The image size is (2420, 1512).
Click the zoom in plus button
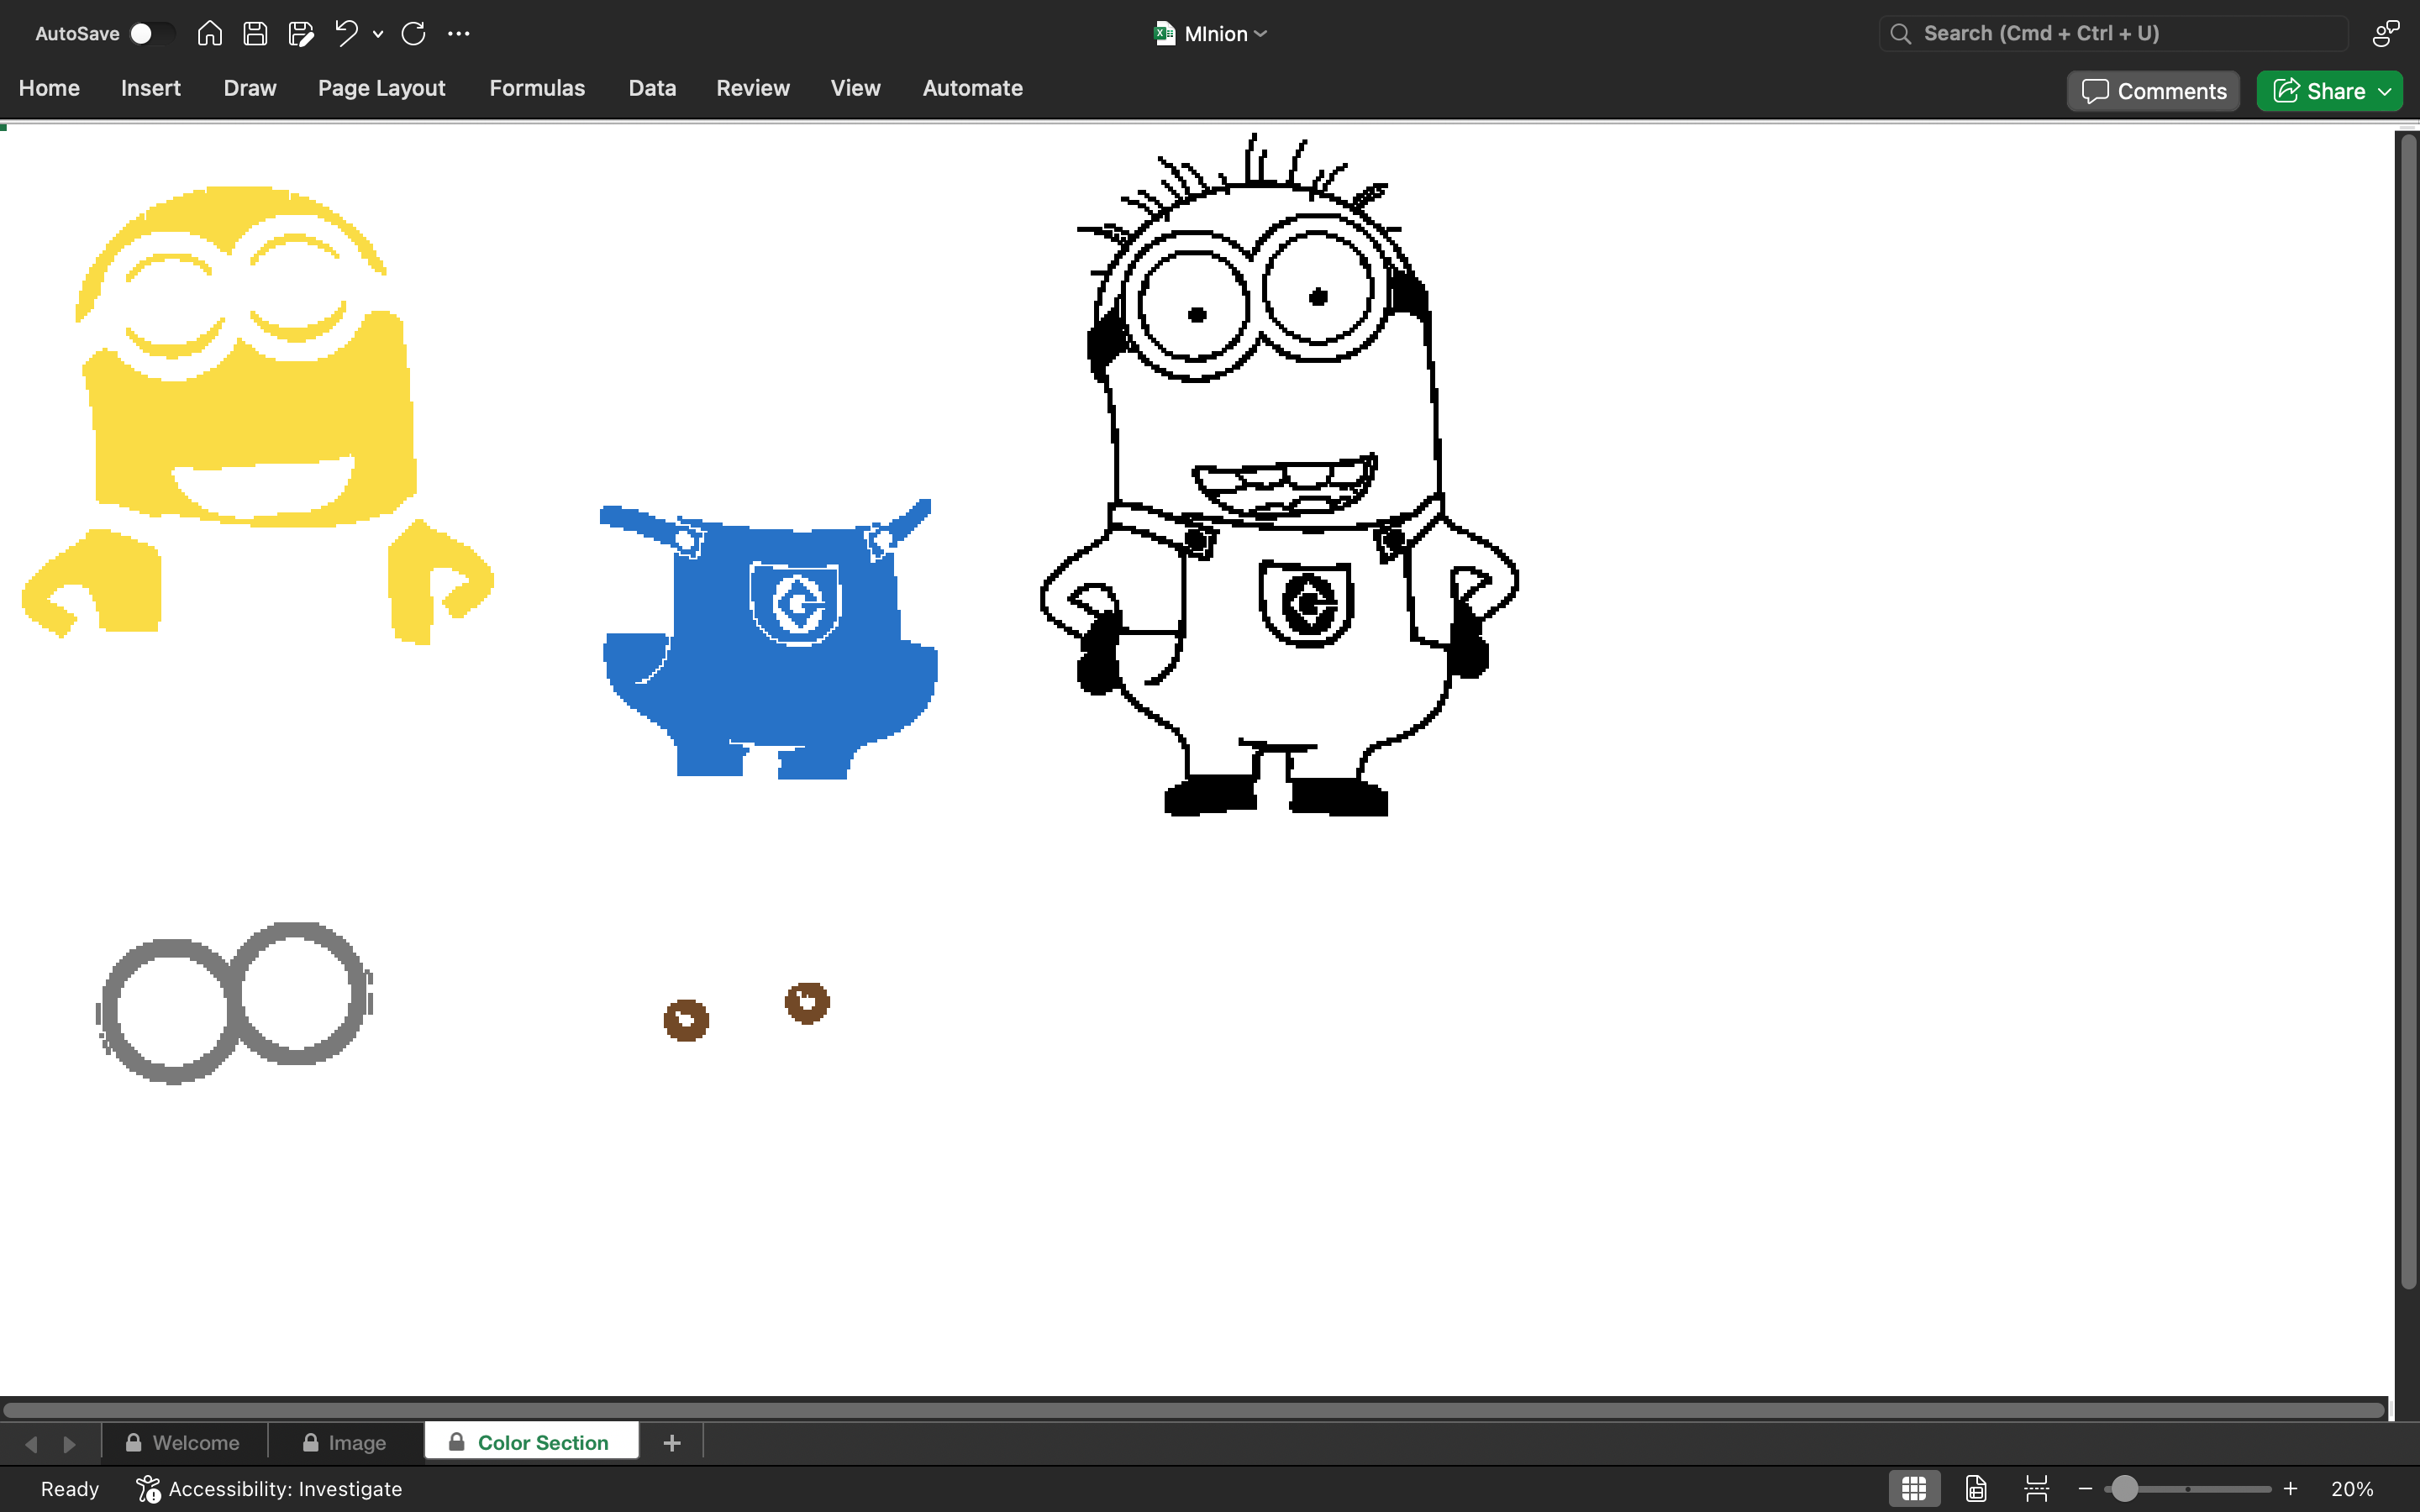click(2291, 1489)
